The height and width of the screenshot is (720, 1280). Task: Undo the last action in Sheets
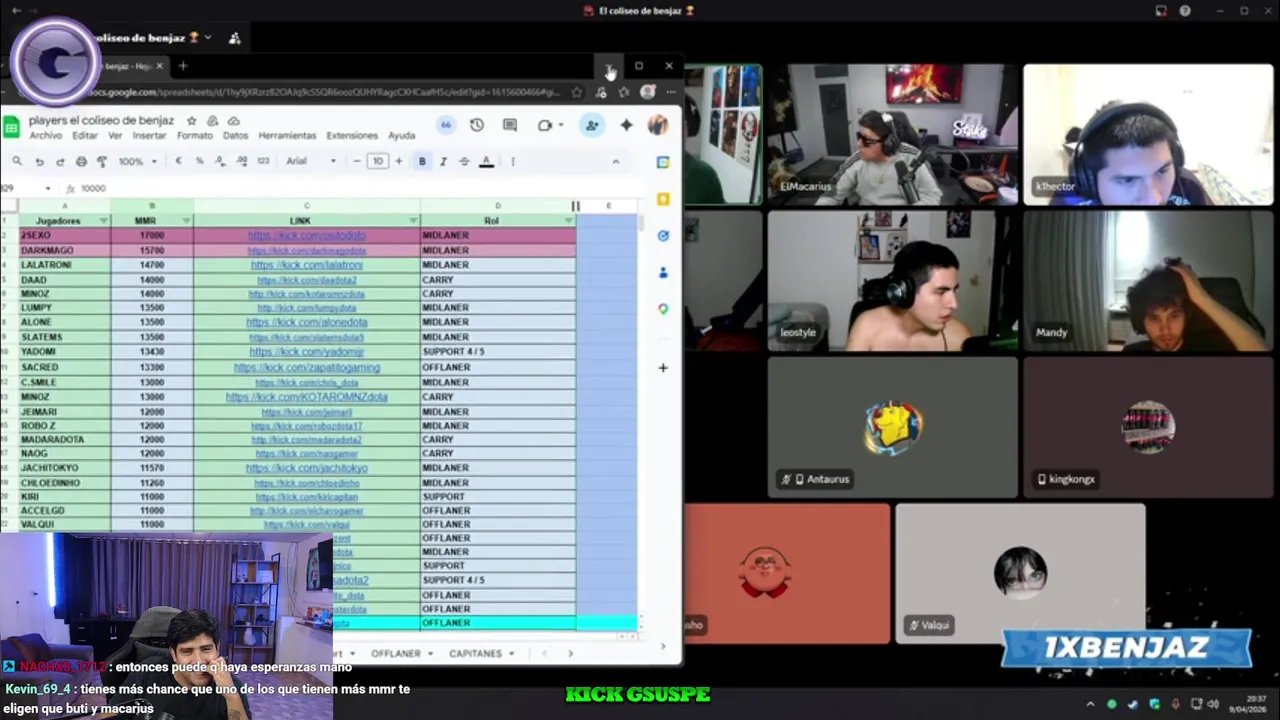(39, 161)
